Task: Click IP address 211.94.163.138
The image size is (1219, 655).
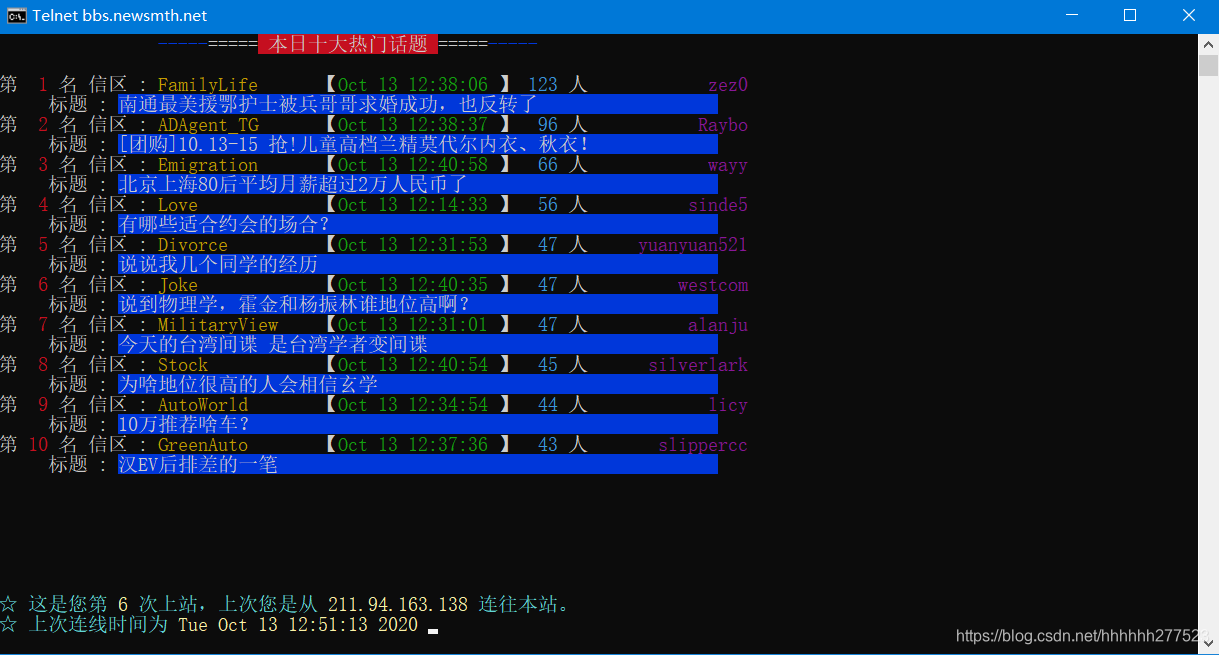Action: (x=398, y=605)
